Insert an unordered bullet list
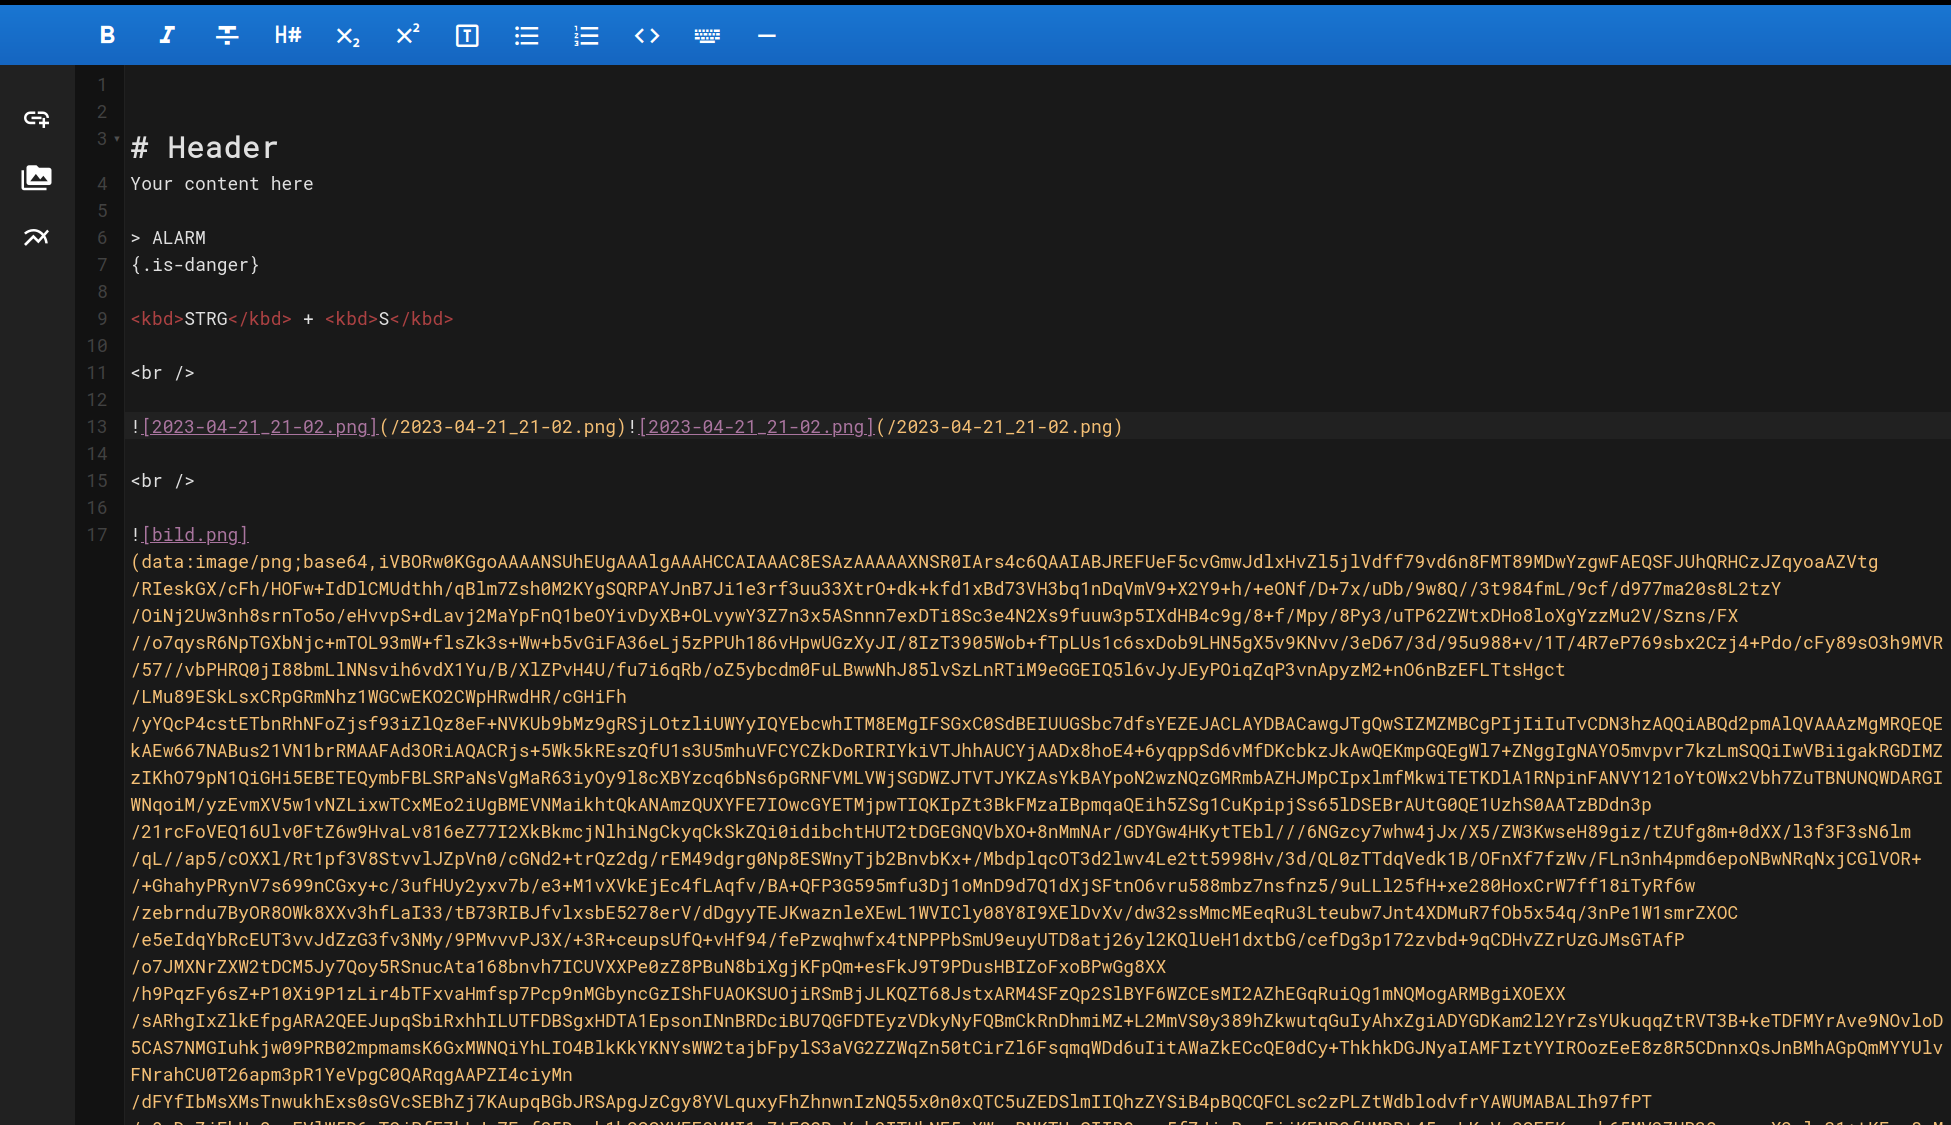Screen dimensions: 1951x1125 point(527,36)
